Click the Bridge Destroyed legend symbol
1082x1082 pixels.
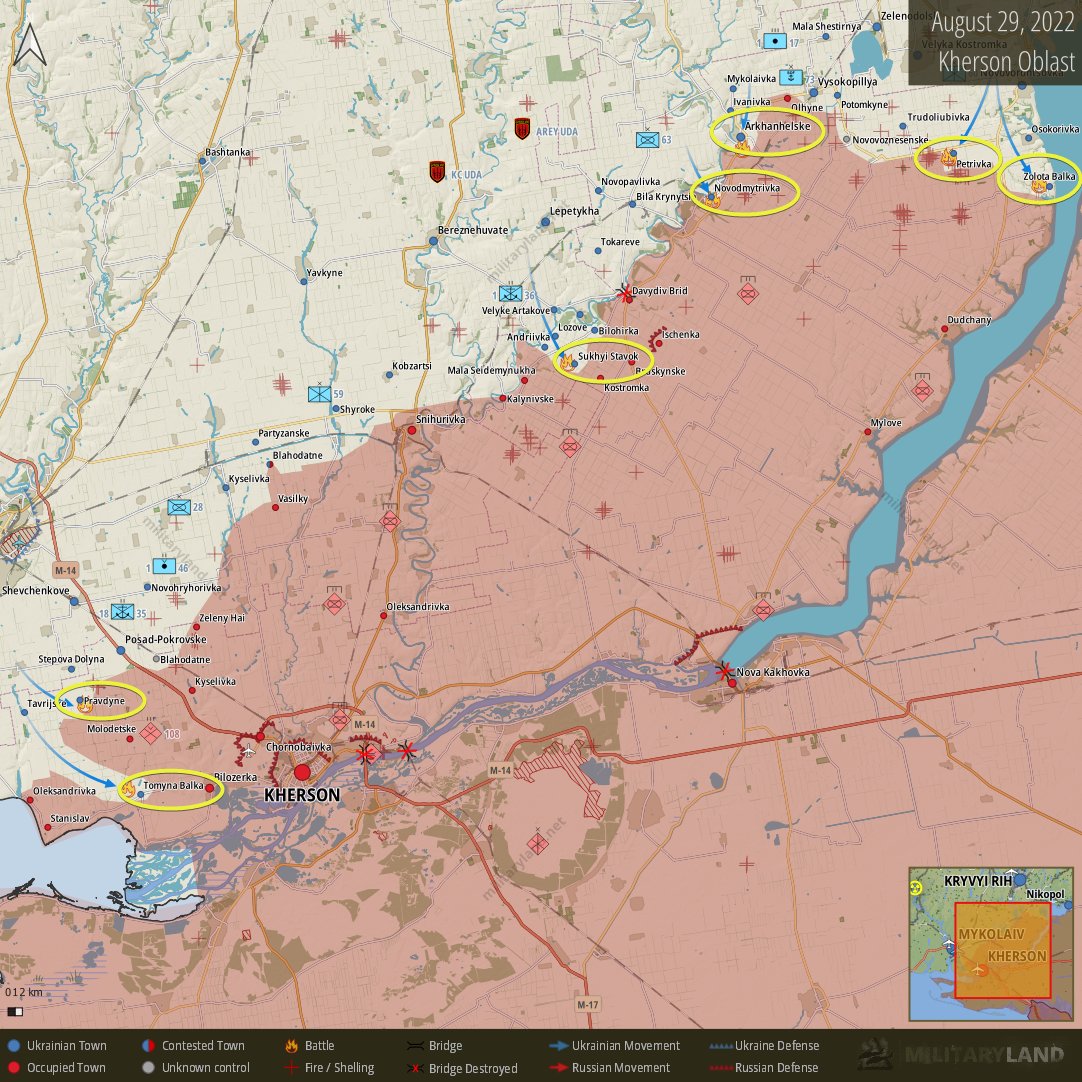coord(415,1068)
